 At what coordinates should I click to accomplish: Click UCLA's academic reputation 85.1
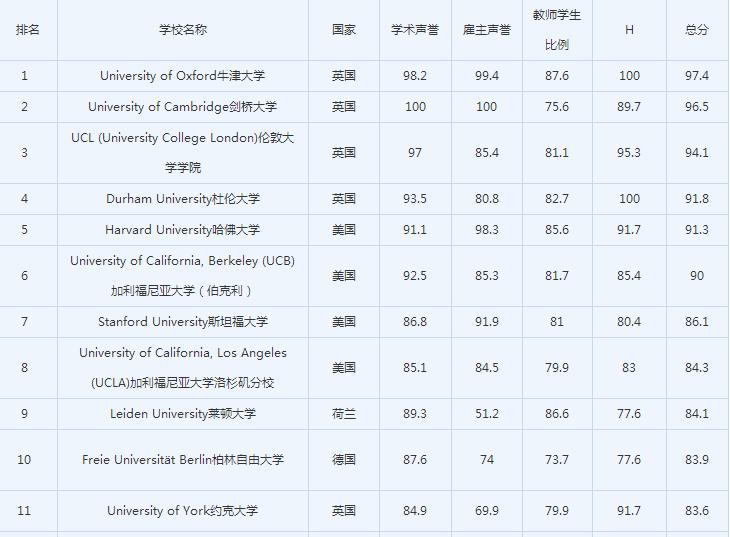tap(415, 368)
